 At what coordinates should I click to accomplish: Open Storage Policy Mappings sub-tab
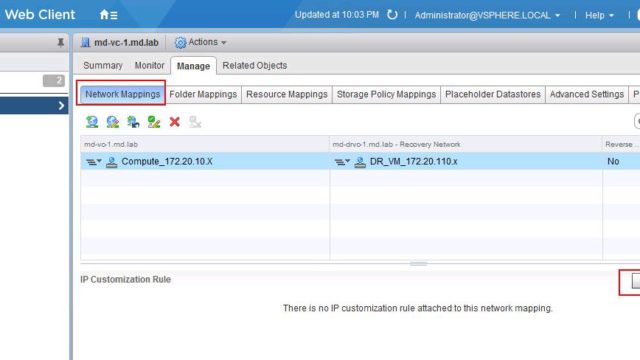tap(386, 94)
